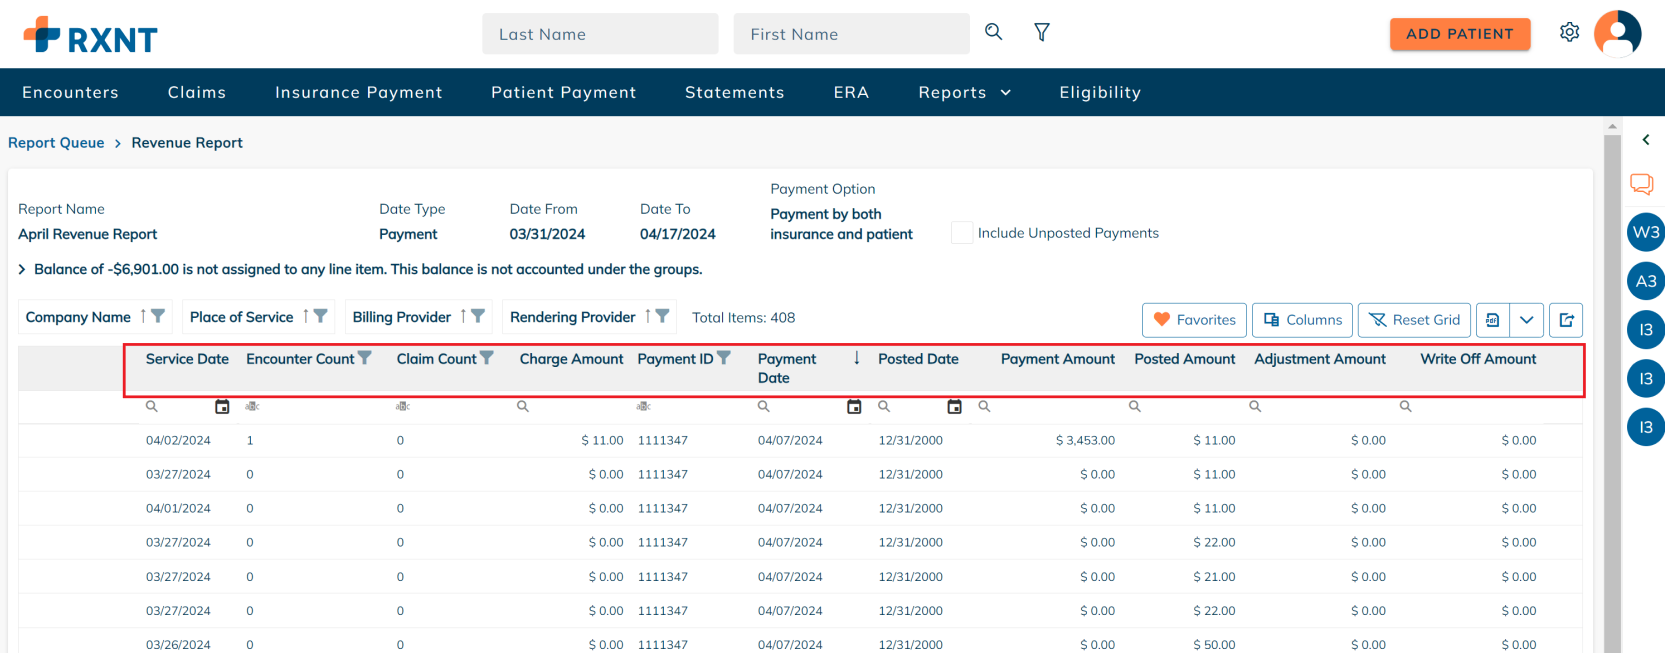Click the $ 3,453.00 payment amount cell
The height and width of the screenshot is (653, 1665).
click(x=1085, y=440)
